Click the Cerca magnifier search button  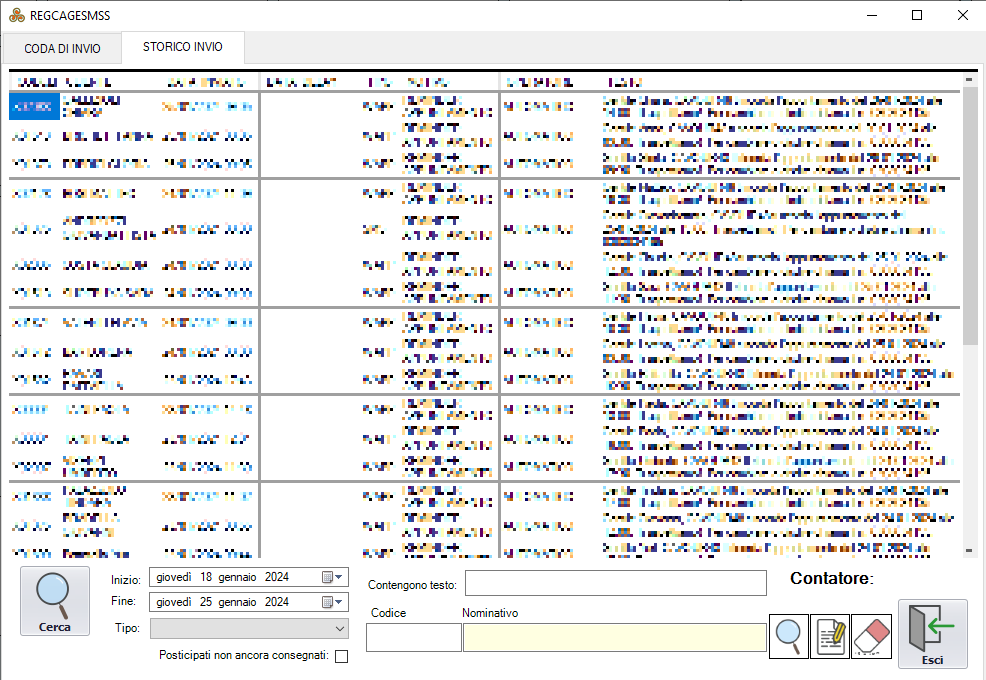point(54,600)
